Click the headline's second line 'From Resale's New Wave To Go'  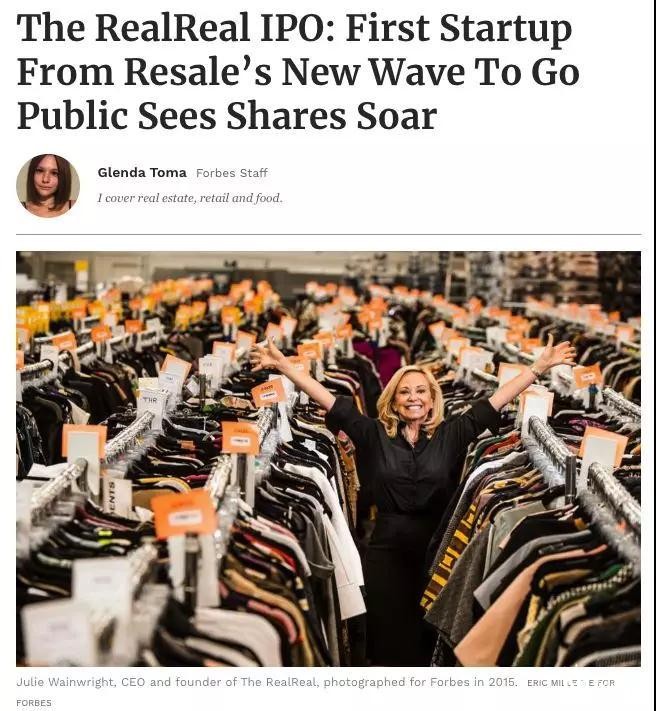coord(298,73)
